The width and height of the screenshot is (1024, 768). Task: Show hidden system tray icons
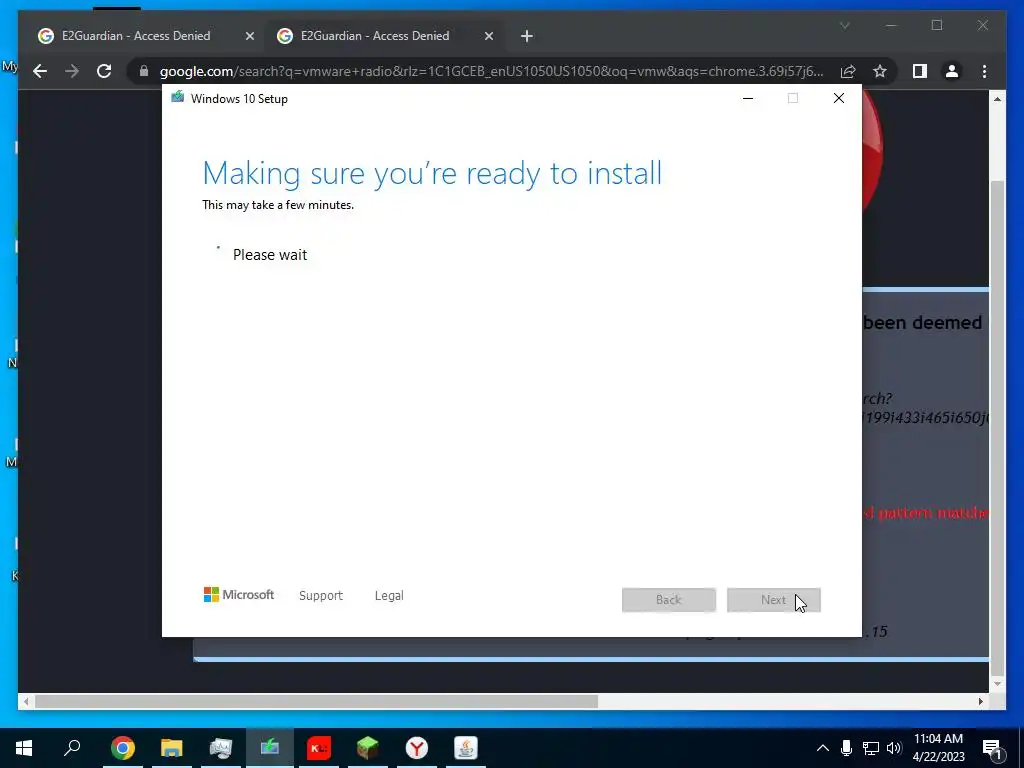point(823,748)
